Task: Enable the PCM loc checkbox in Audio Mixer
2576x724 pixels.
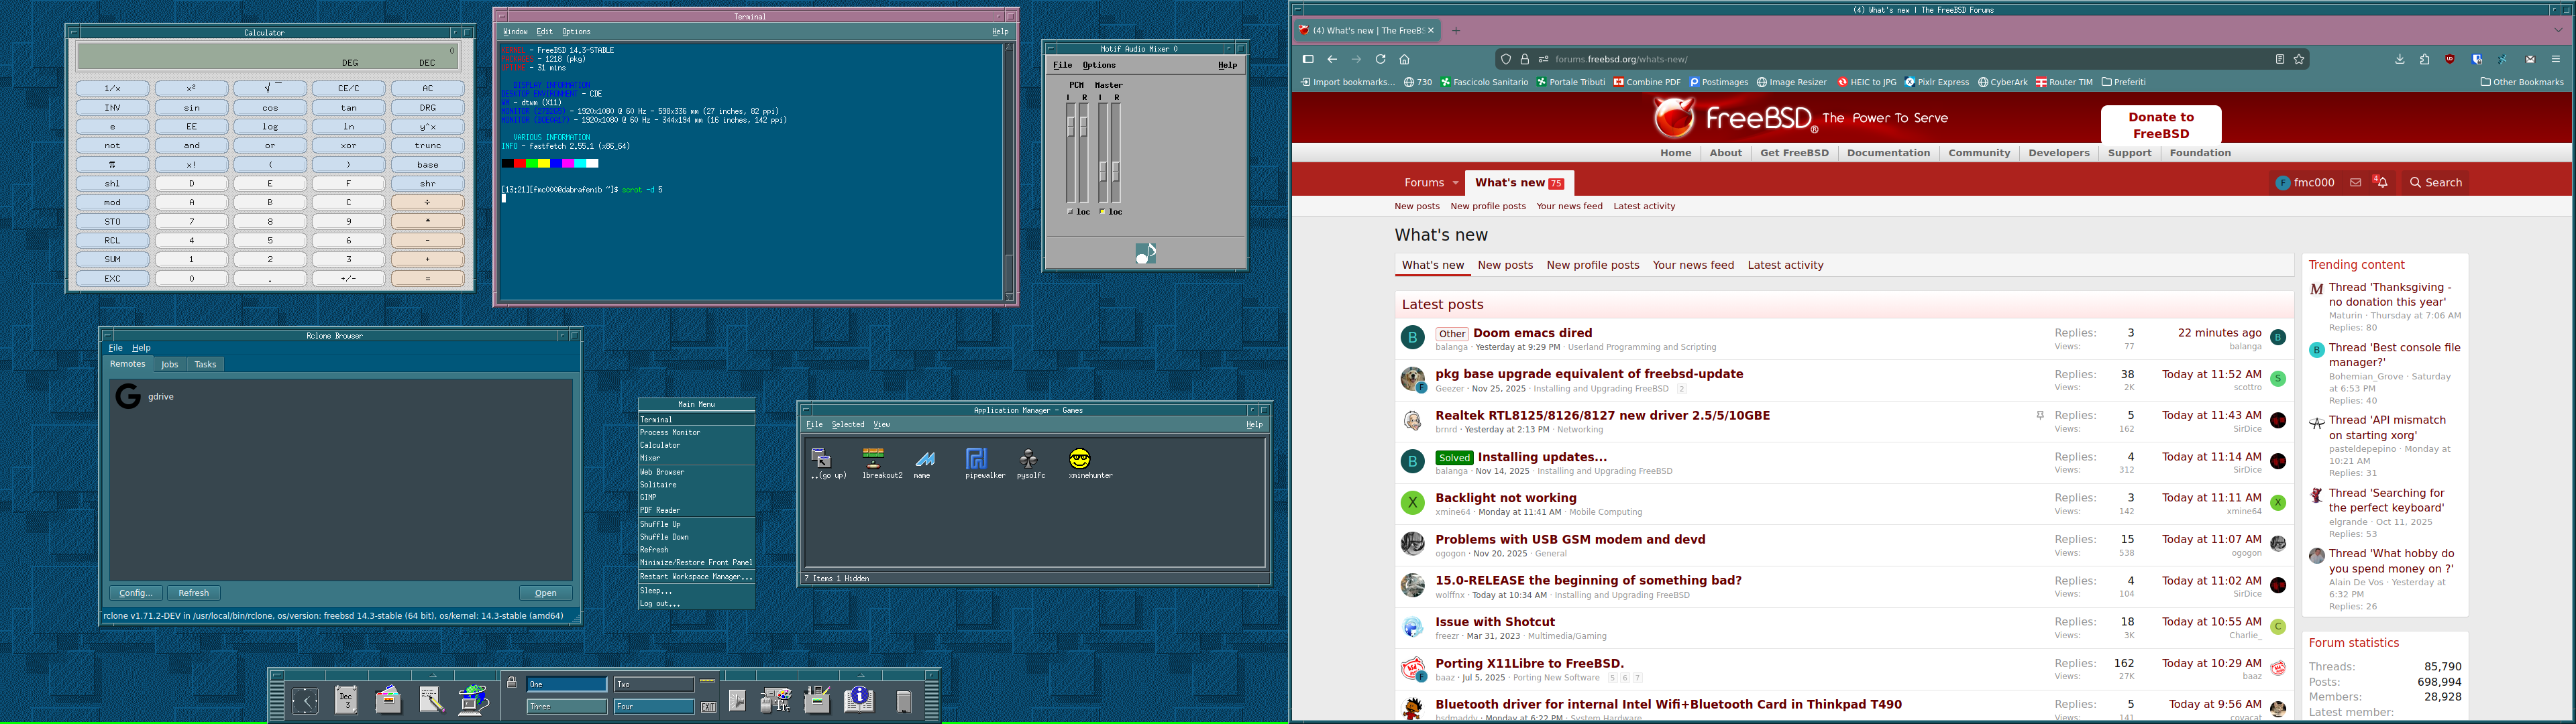Action: 1071,212
